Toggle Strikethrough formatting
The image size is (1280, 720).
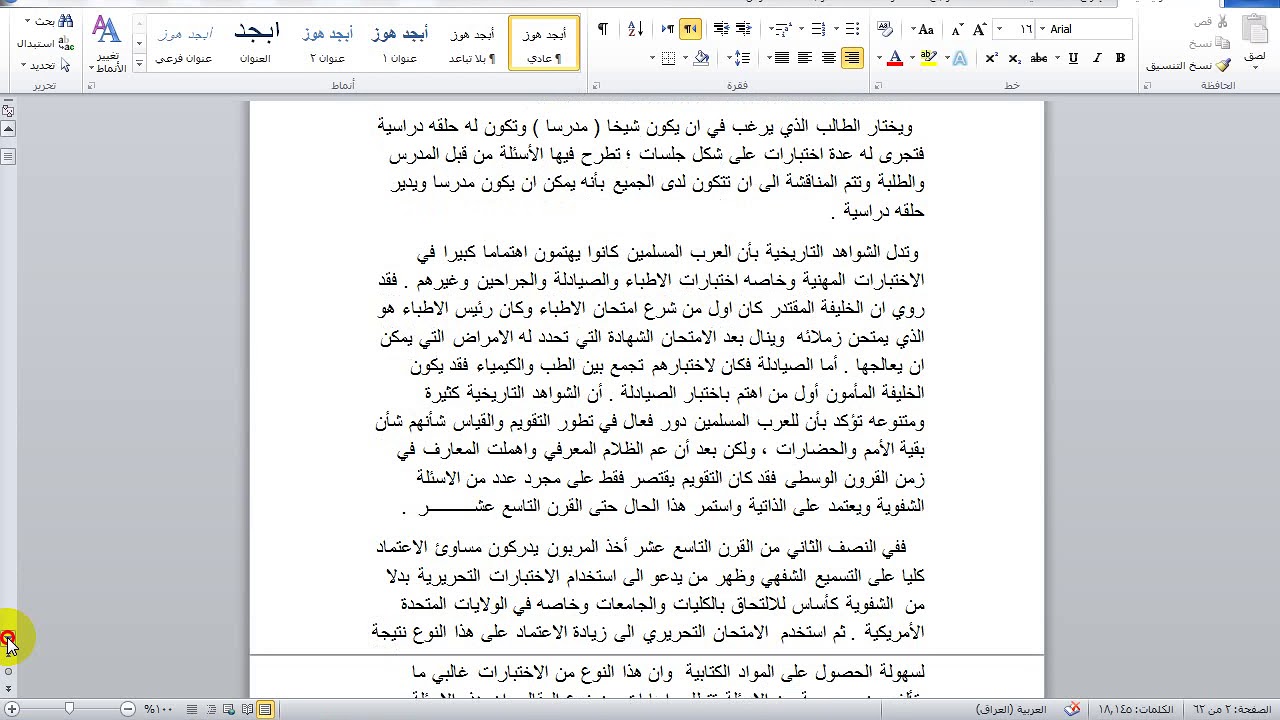point(1038,58)
